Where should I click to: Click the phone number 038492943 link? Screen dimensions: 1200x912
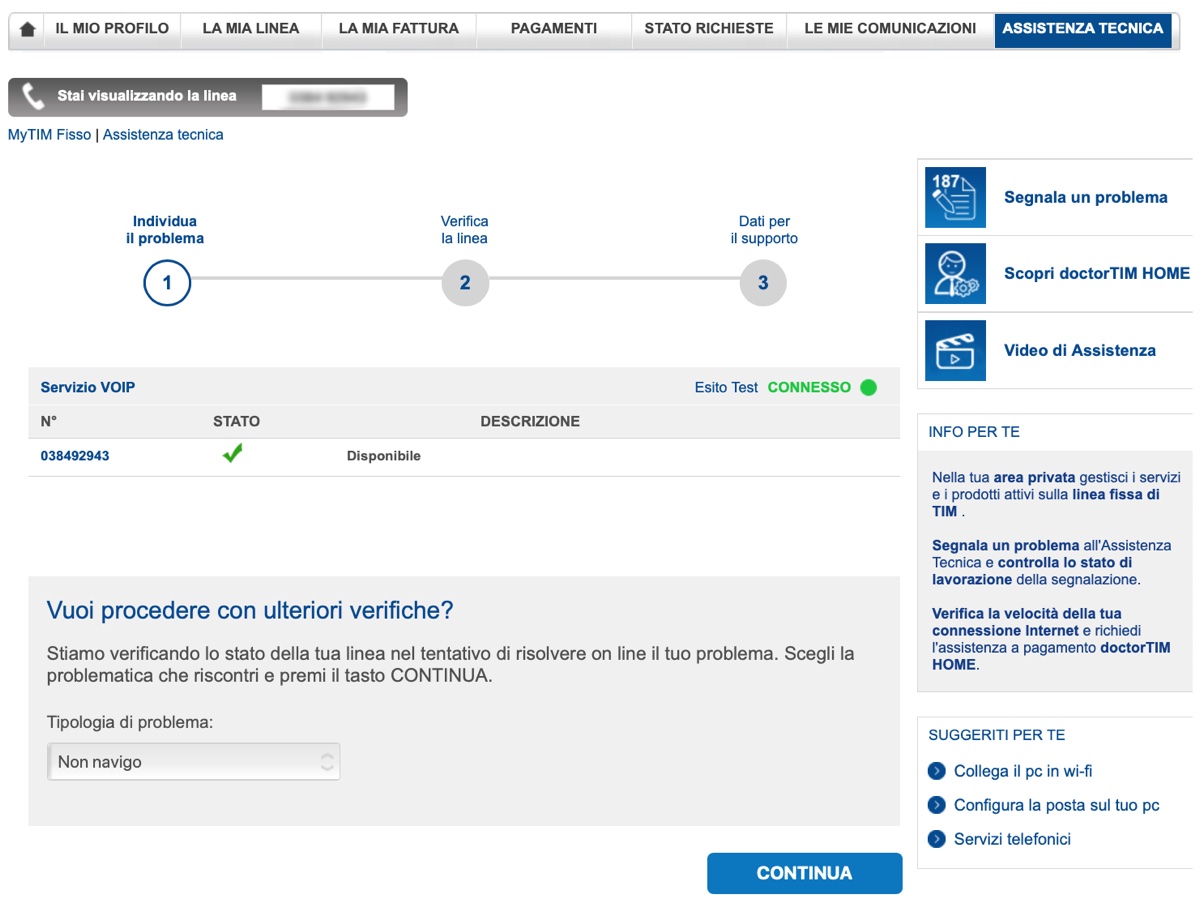pos(75,456)
